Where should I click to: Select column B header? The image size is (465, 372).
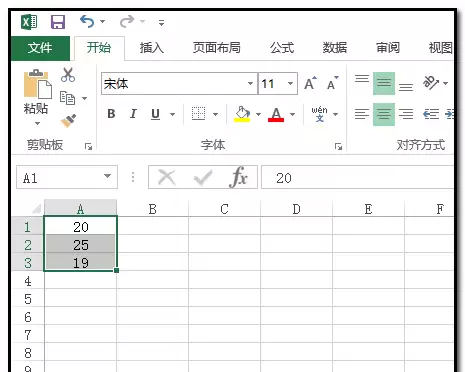click(153, 209)
